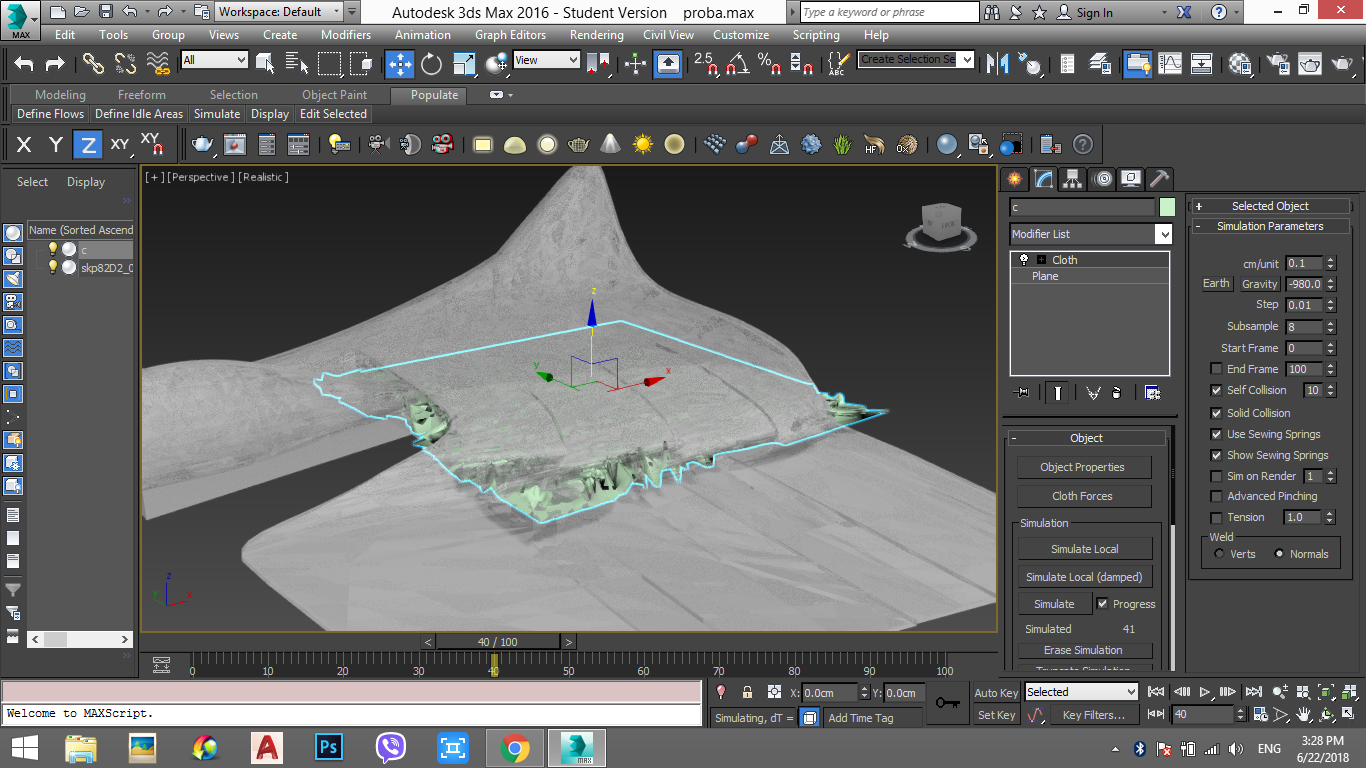Click the grass Foliage icon
The height and width of the screenshot is (768, 1366).
(843, 145)
